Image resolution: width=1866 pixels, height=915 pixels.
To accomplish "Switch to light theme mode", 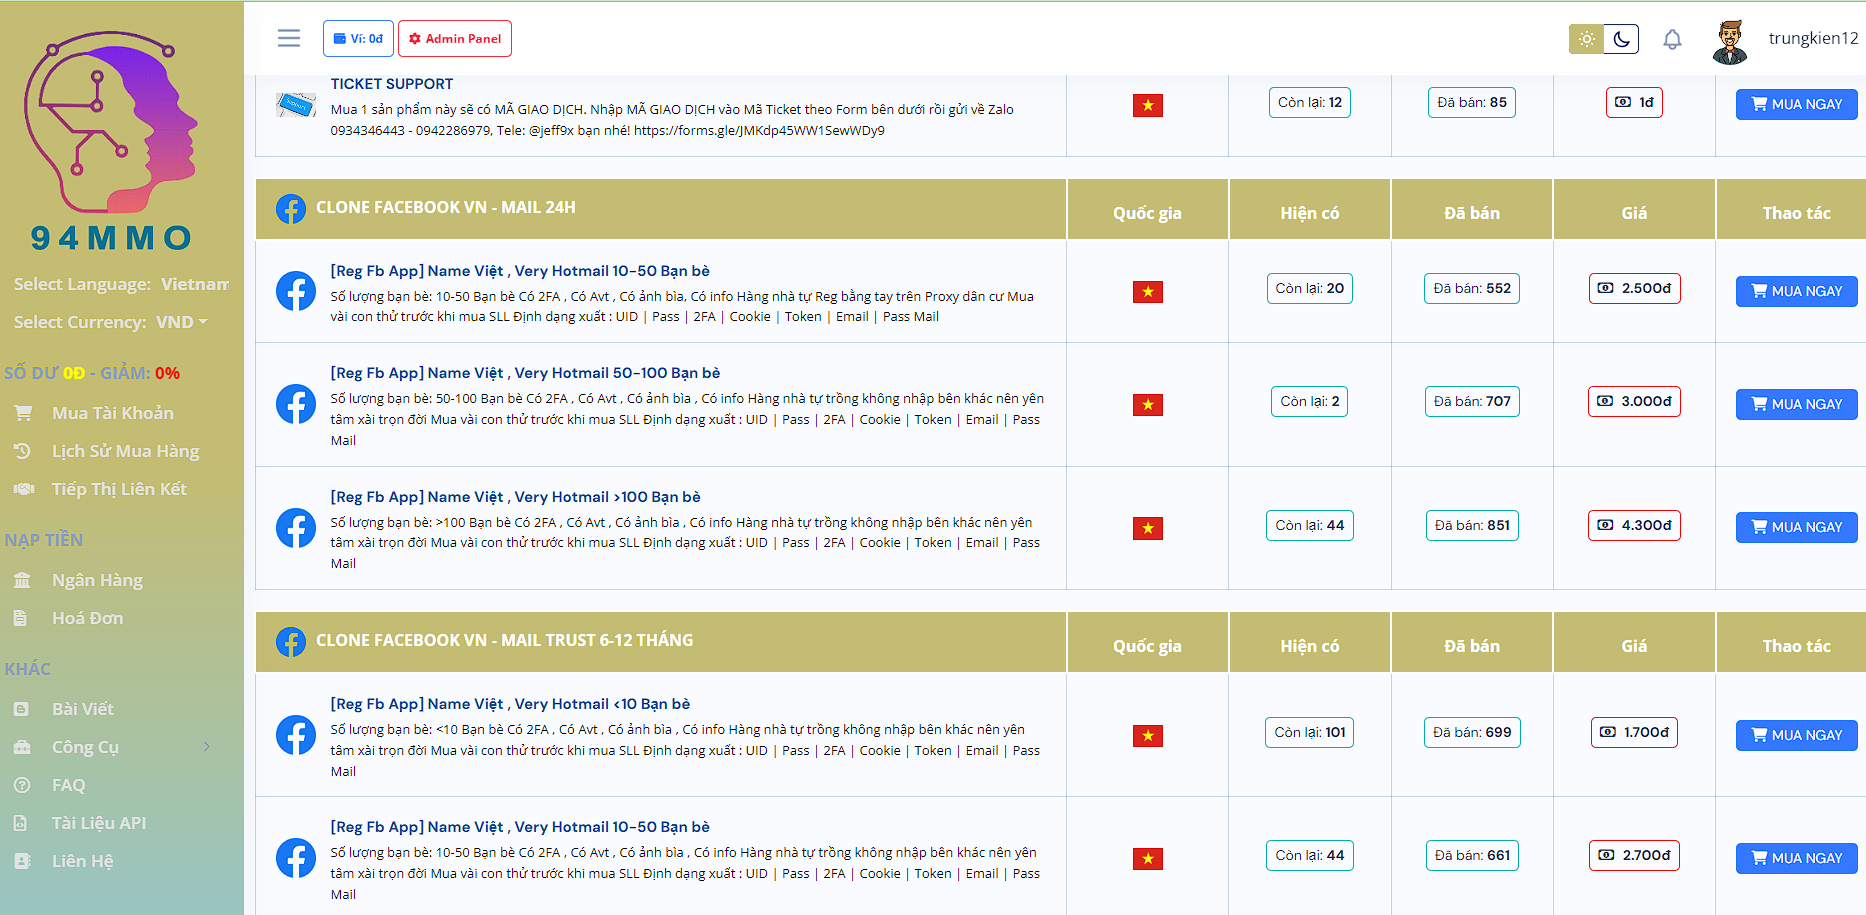I will pyautogui.click(x=1586, y=39).
